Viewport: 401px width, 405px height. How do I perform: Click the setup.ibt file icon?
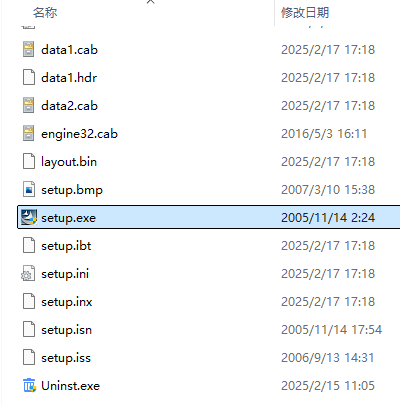click(29, 246)
